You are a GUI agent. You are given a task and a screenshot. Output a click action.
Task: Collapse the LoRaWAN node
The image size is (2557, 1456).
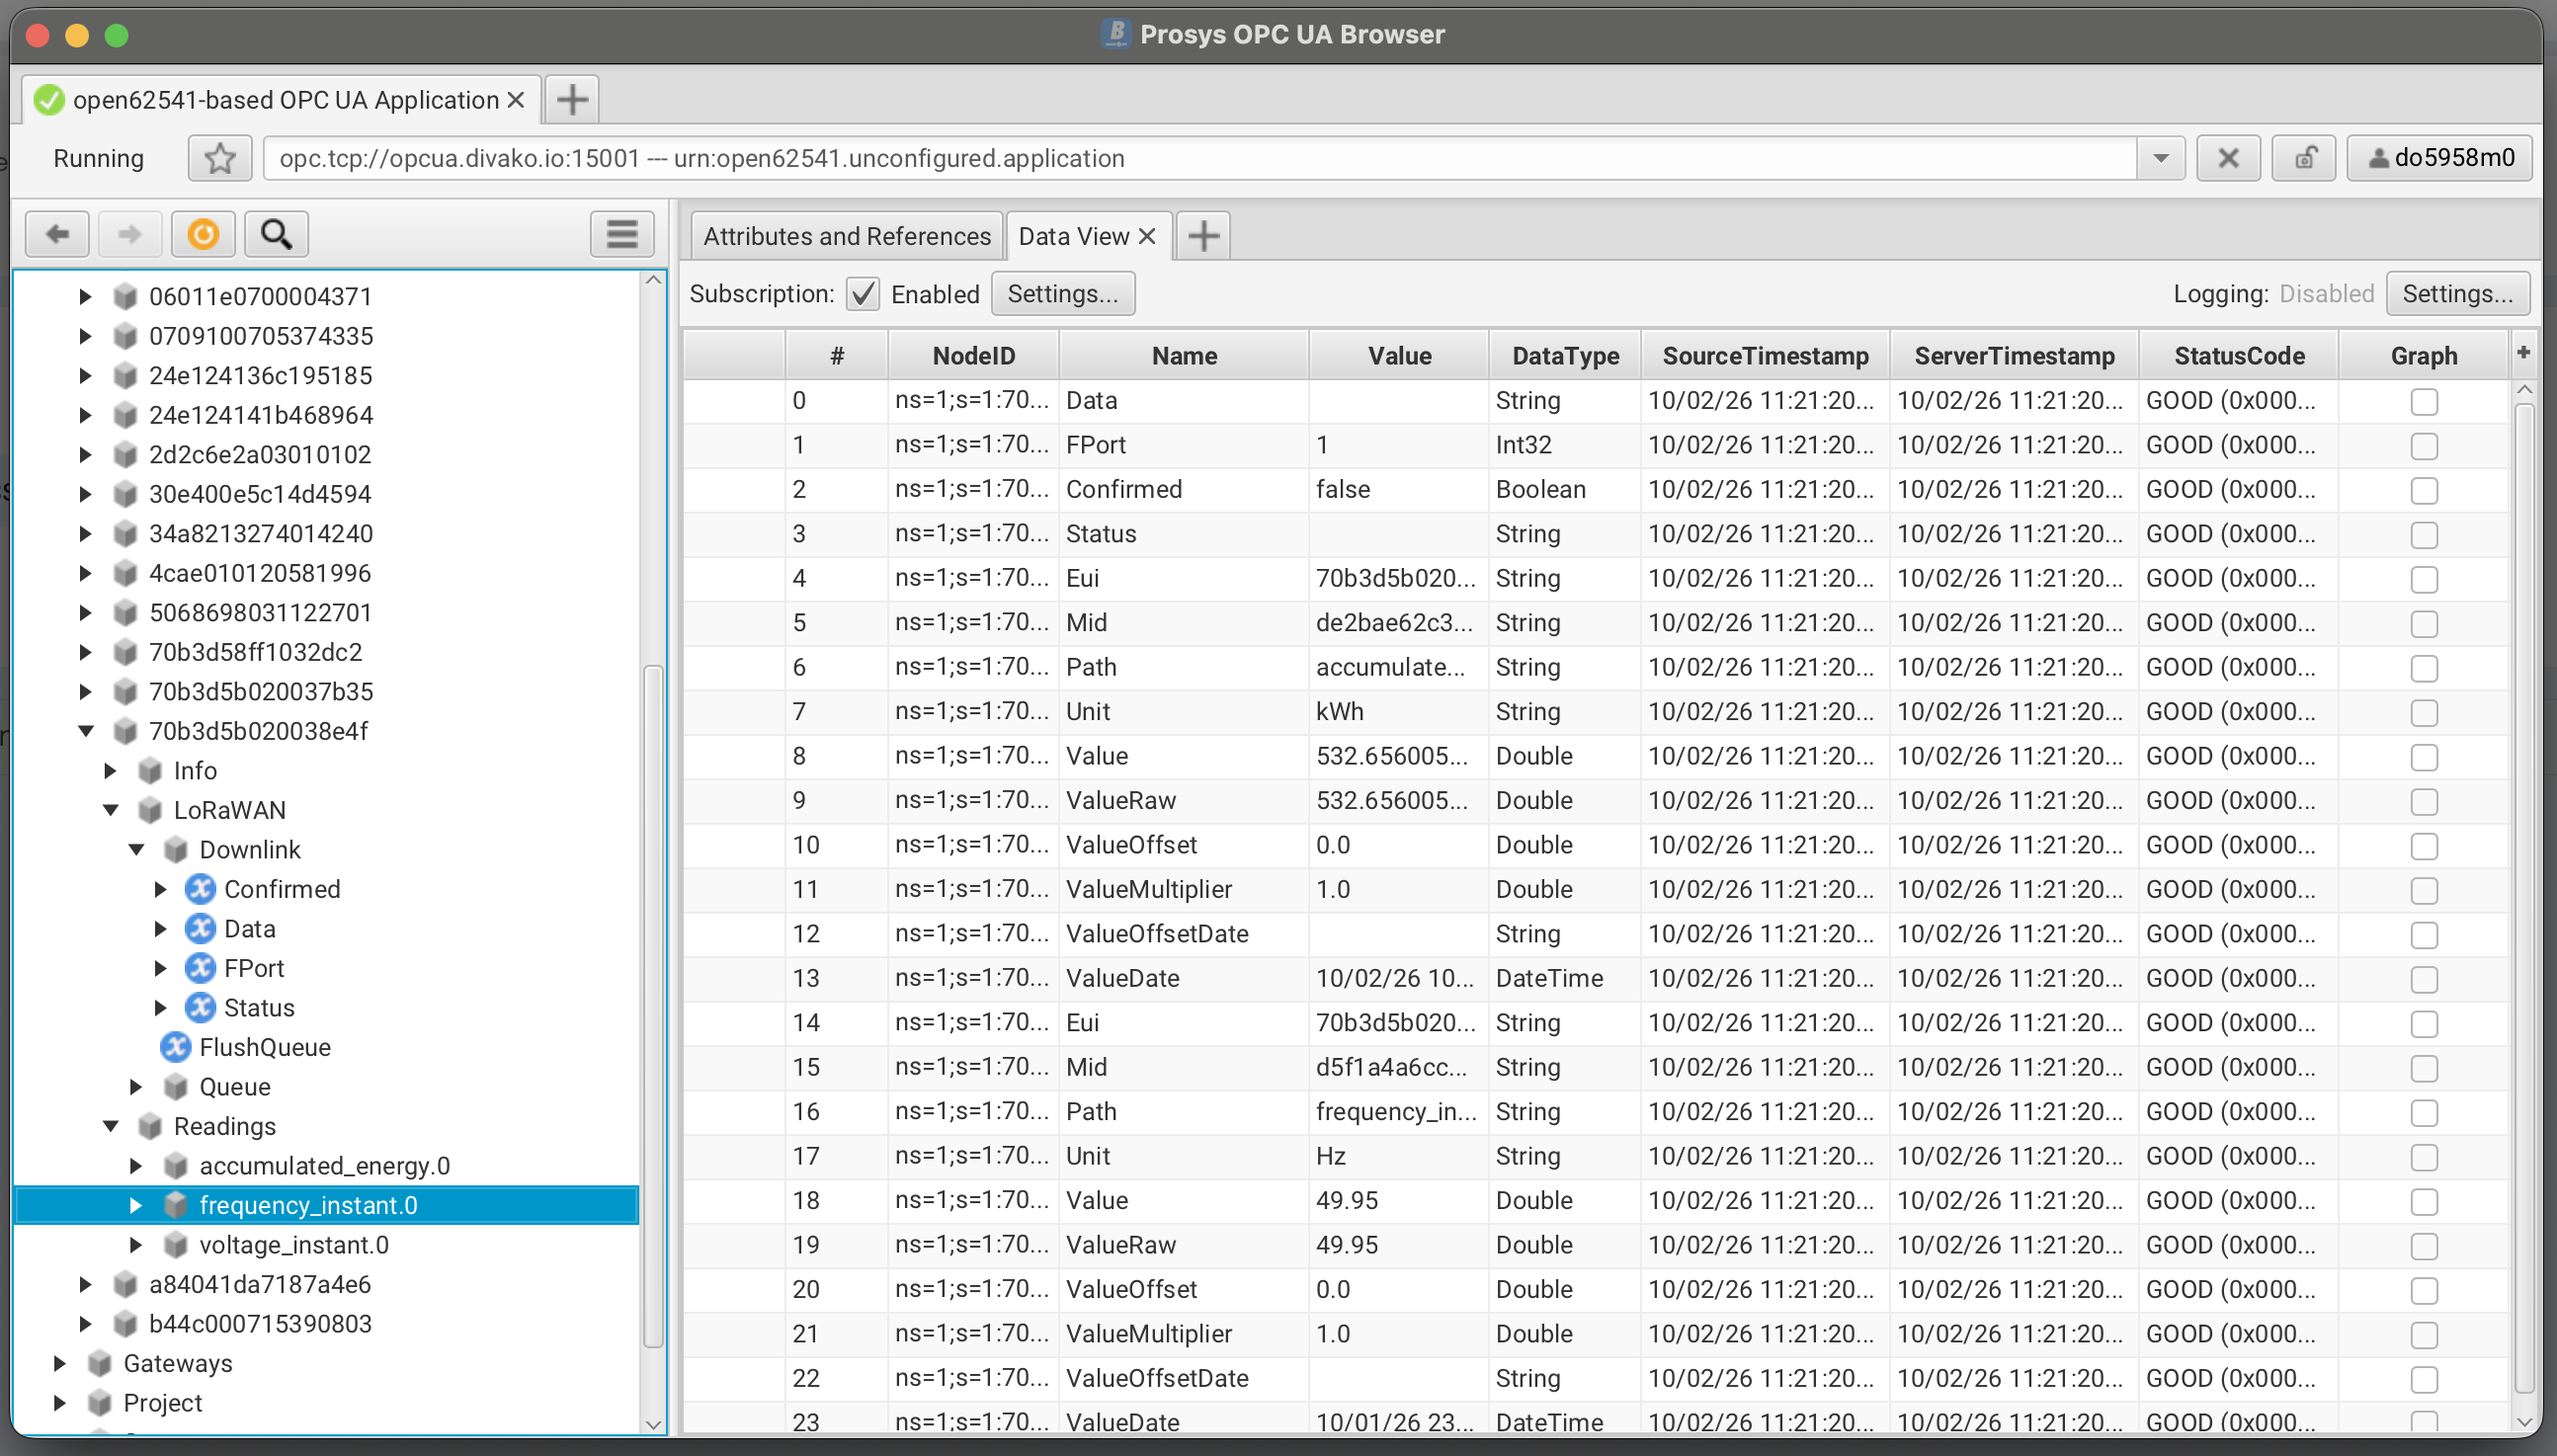pyautogui.click(x=111, y=810)
